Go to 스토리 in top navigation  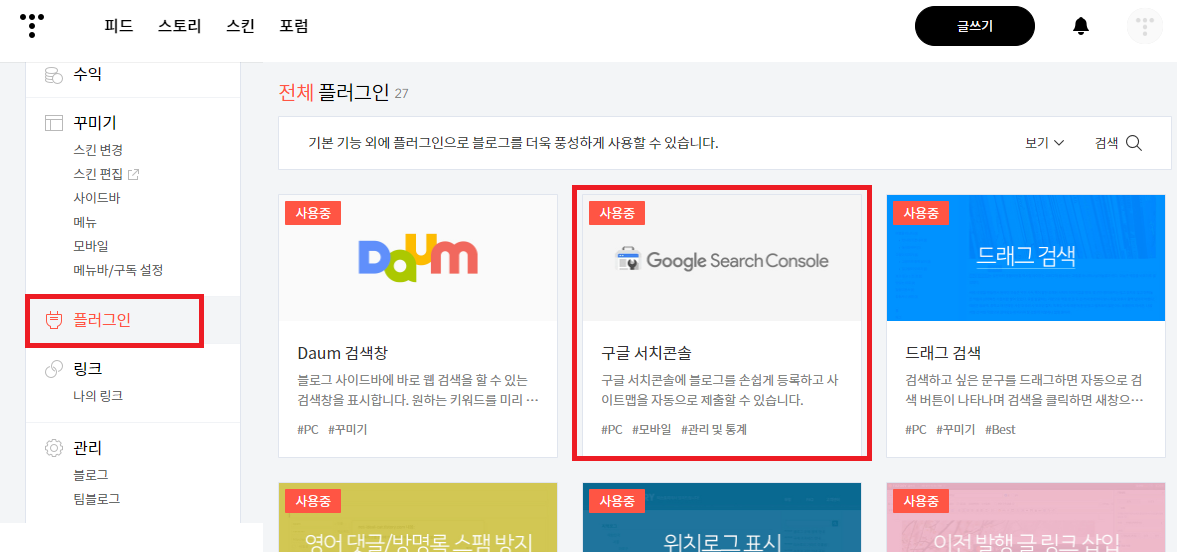tap(179, 26)
